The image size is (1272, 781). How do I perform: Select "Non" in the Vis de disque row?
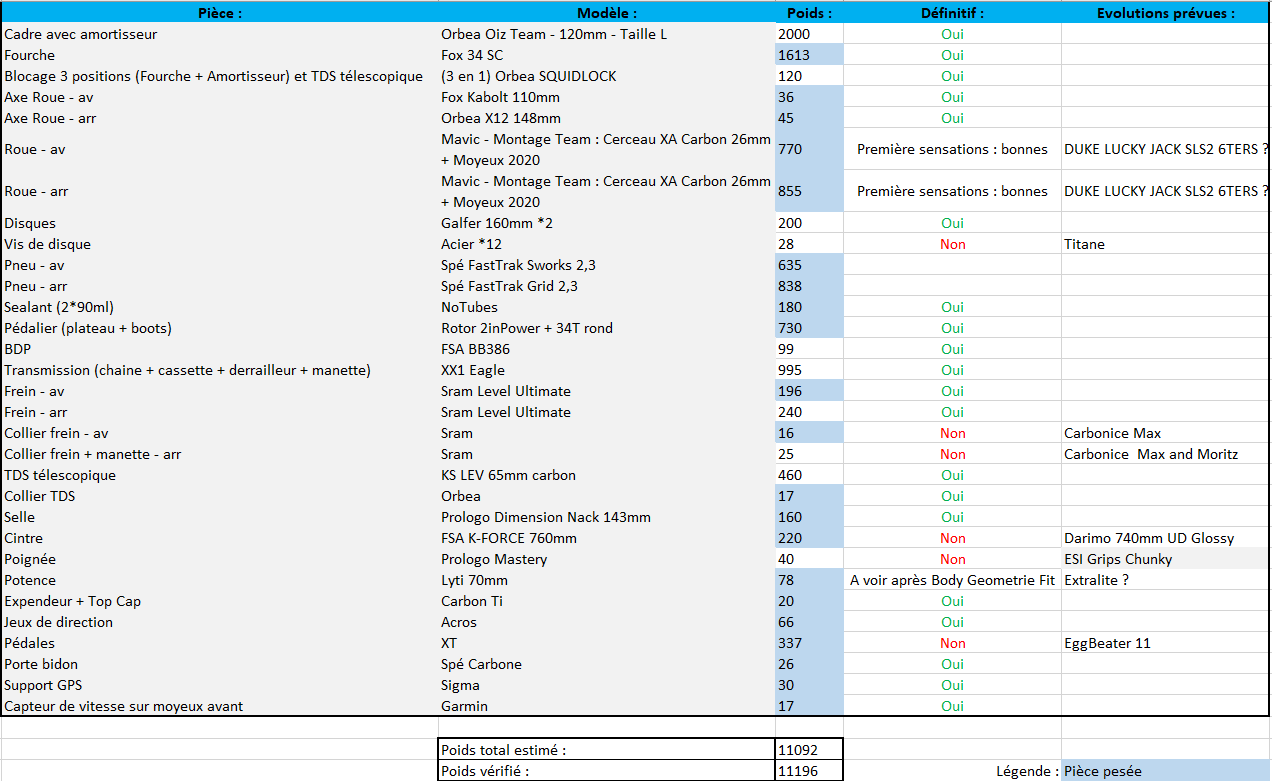[952, 244]
